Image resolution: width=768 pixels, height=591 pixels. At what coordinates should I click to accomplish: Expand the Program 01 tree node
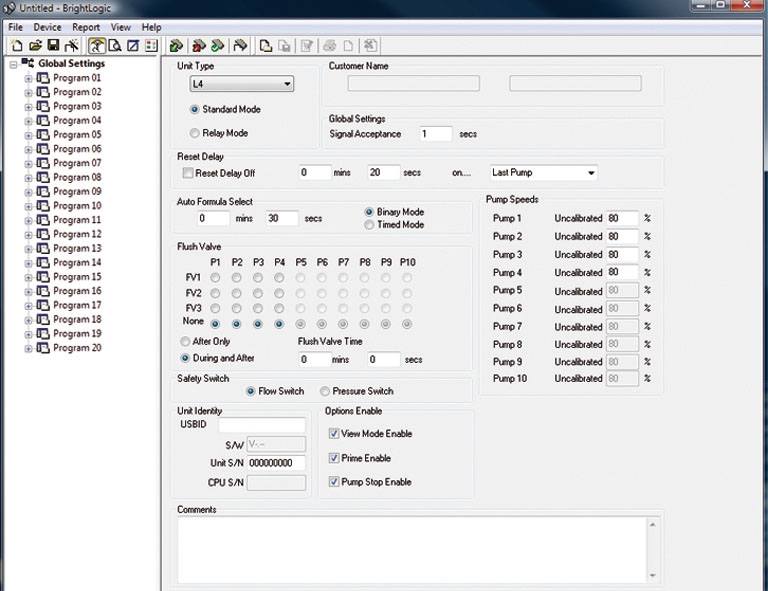[x=28, y=78]
